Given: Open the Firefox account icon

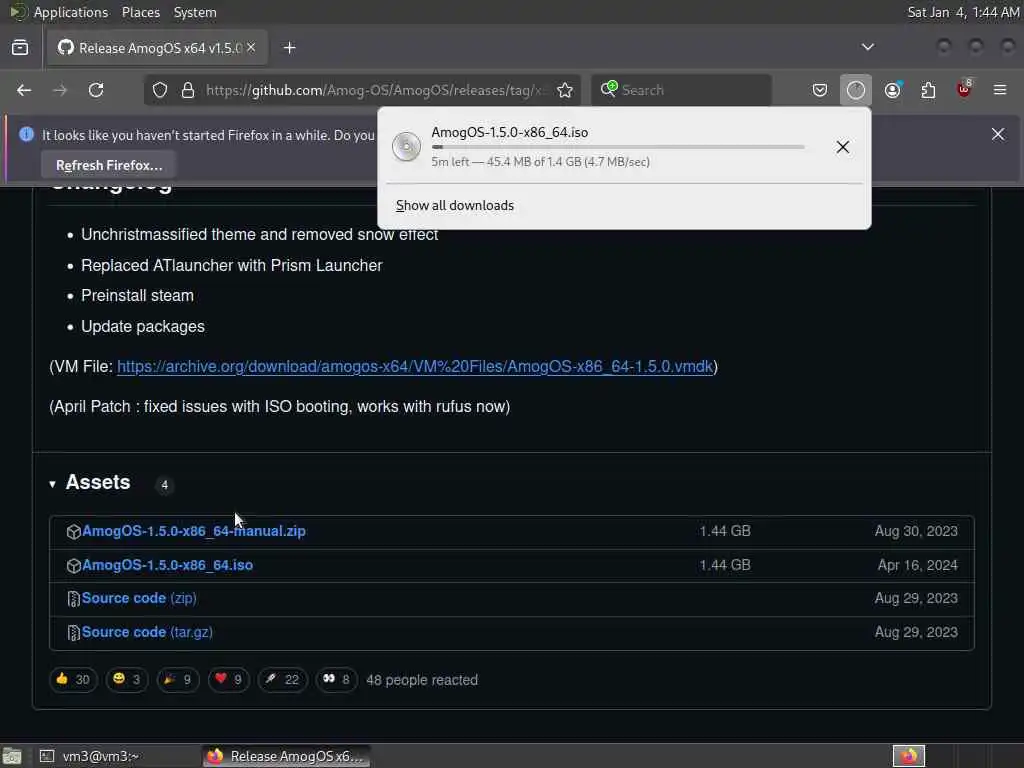Looking at the screenshot, I should [x=893, y=90].
